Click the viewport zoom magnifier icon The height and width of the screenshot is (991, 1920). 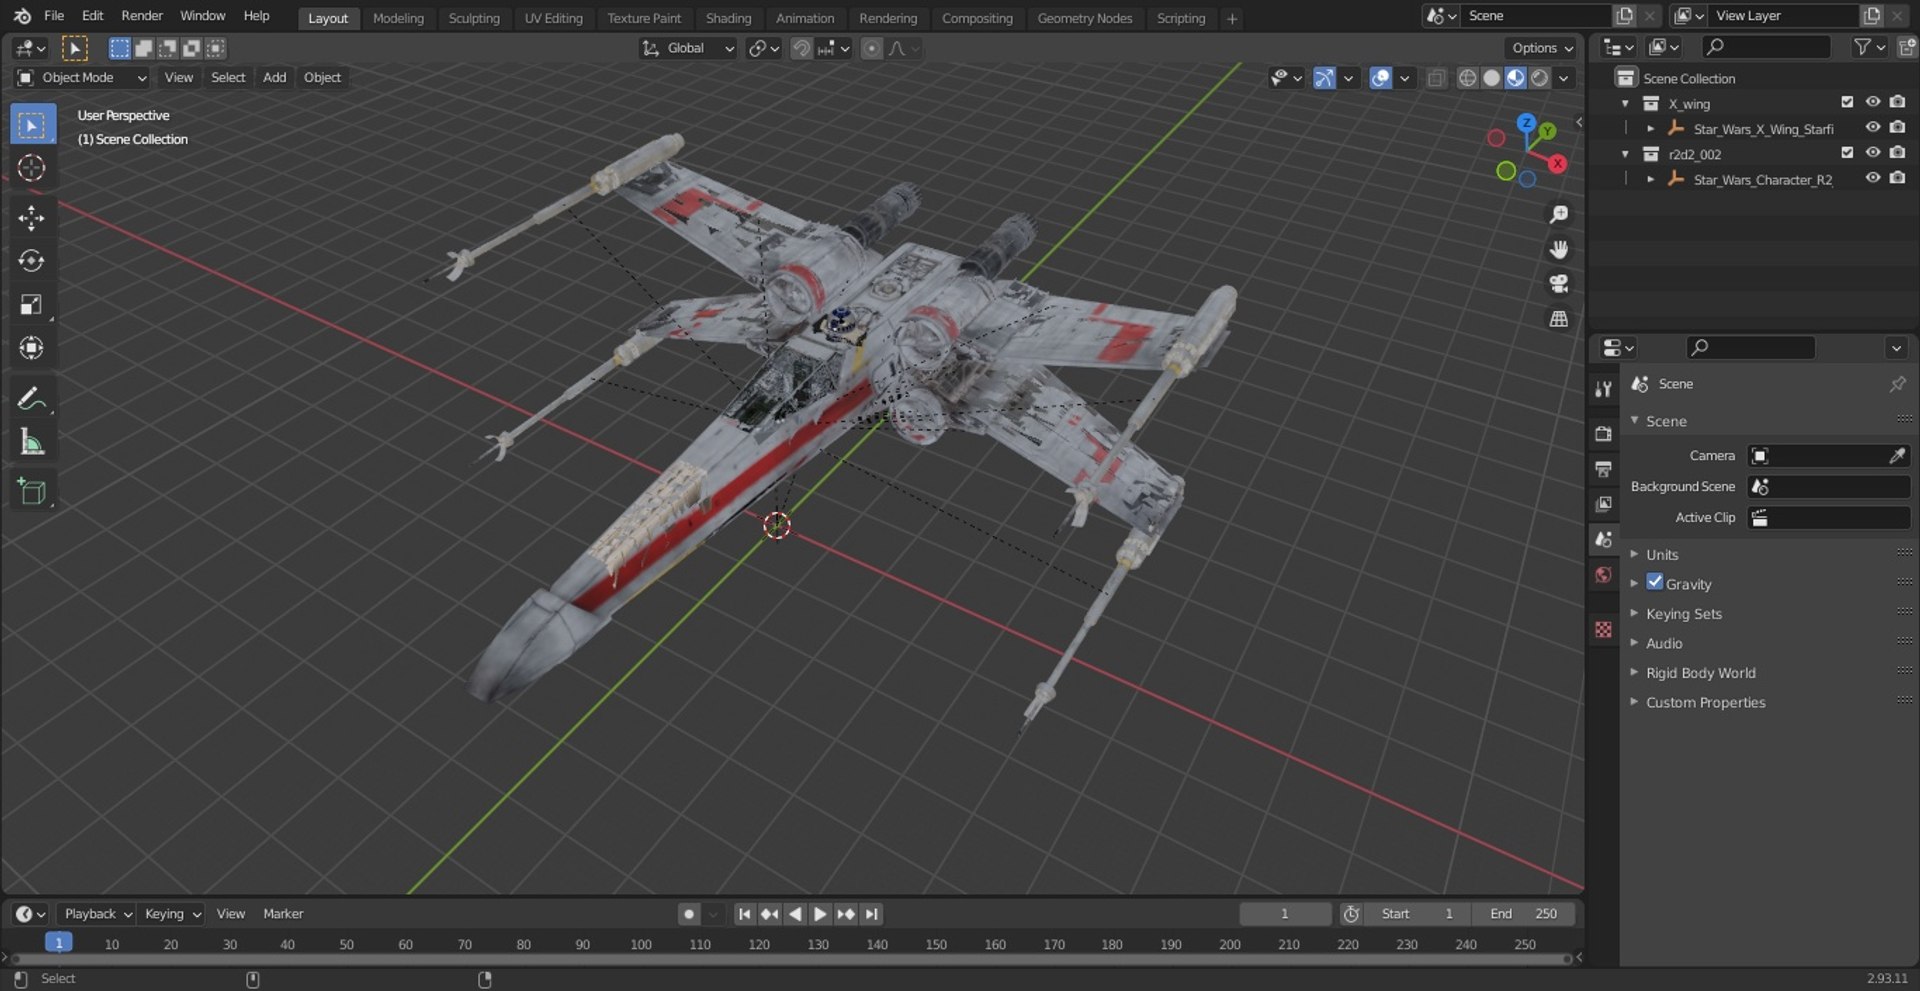pos(1558,214)
